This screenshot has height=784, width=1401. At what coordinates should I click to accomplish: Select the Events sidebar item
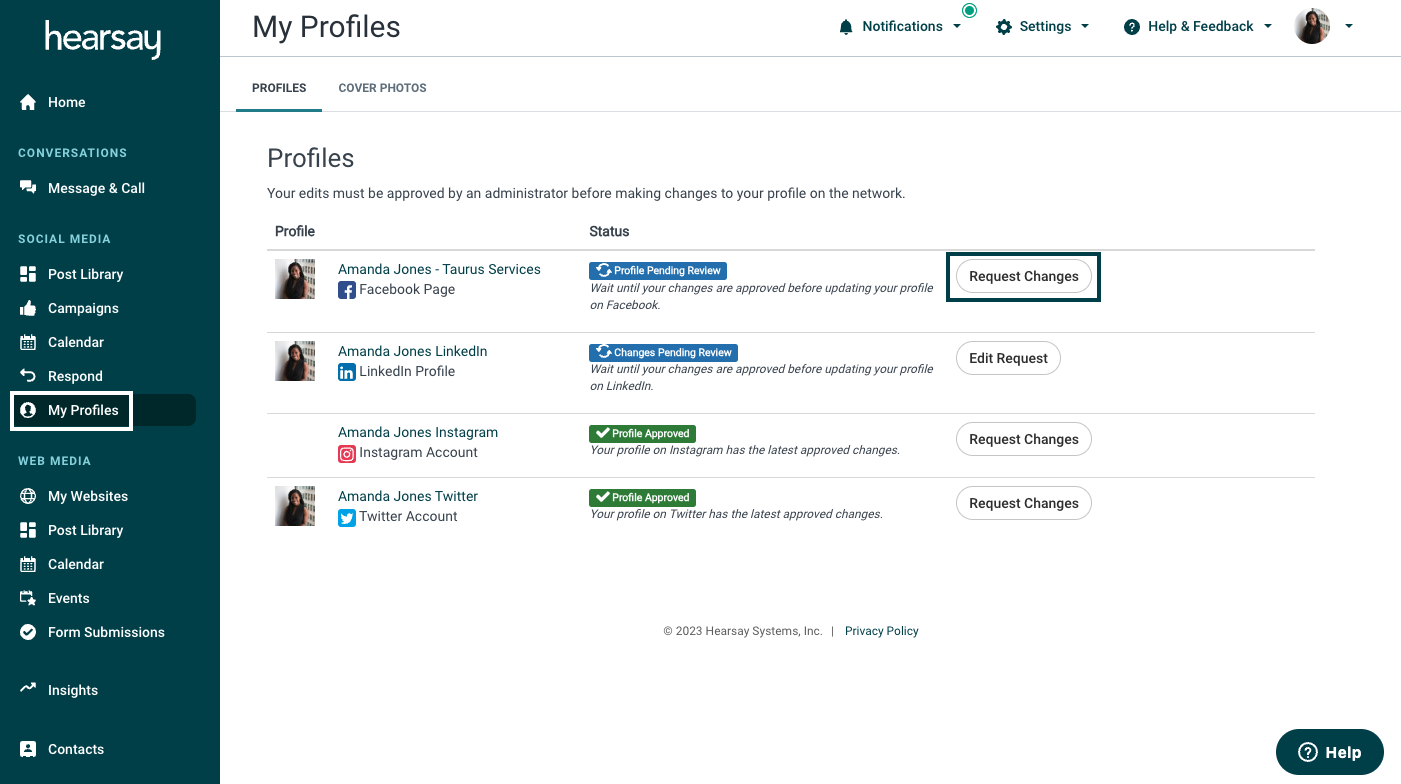[68, 598]
